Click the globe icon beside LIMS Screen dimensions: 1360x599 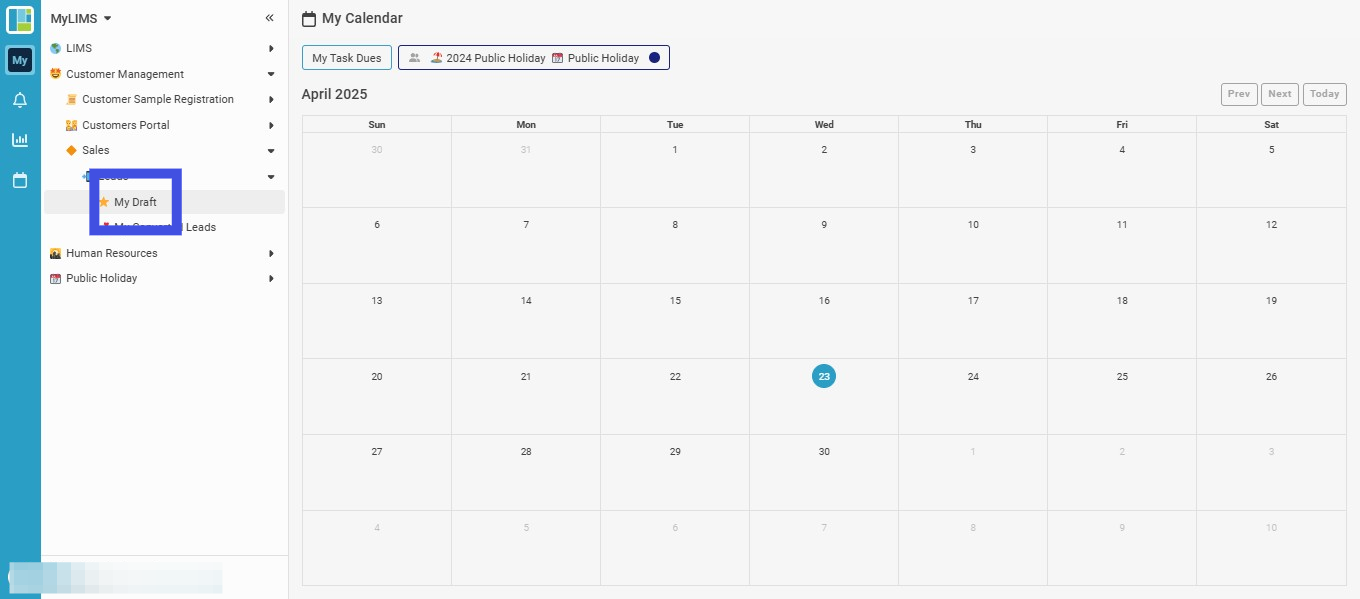[56, 48]
